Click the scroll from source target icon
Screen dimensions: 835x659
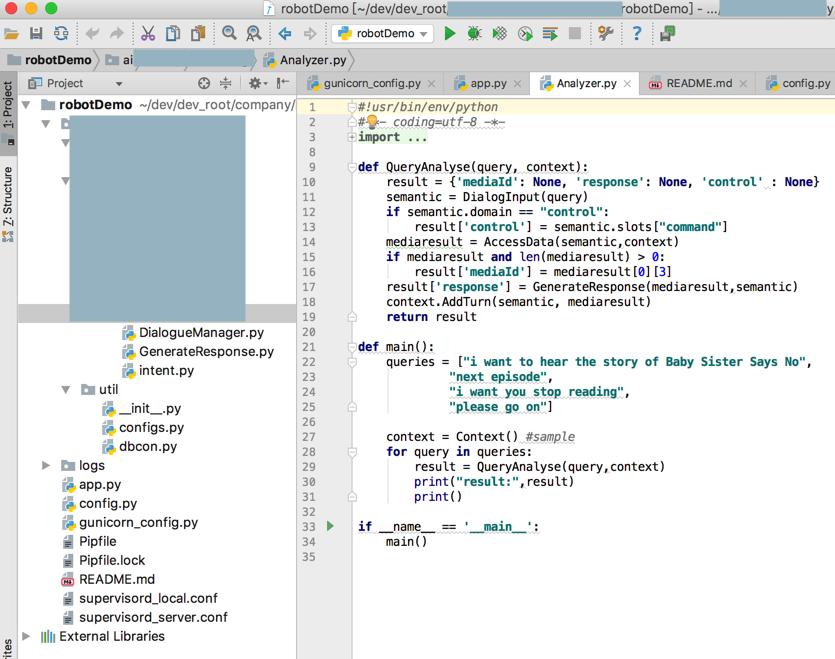pyautogui.click(x=204, y=84)
